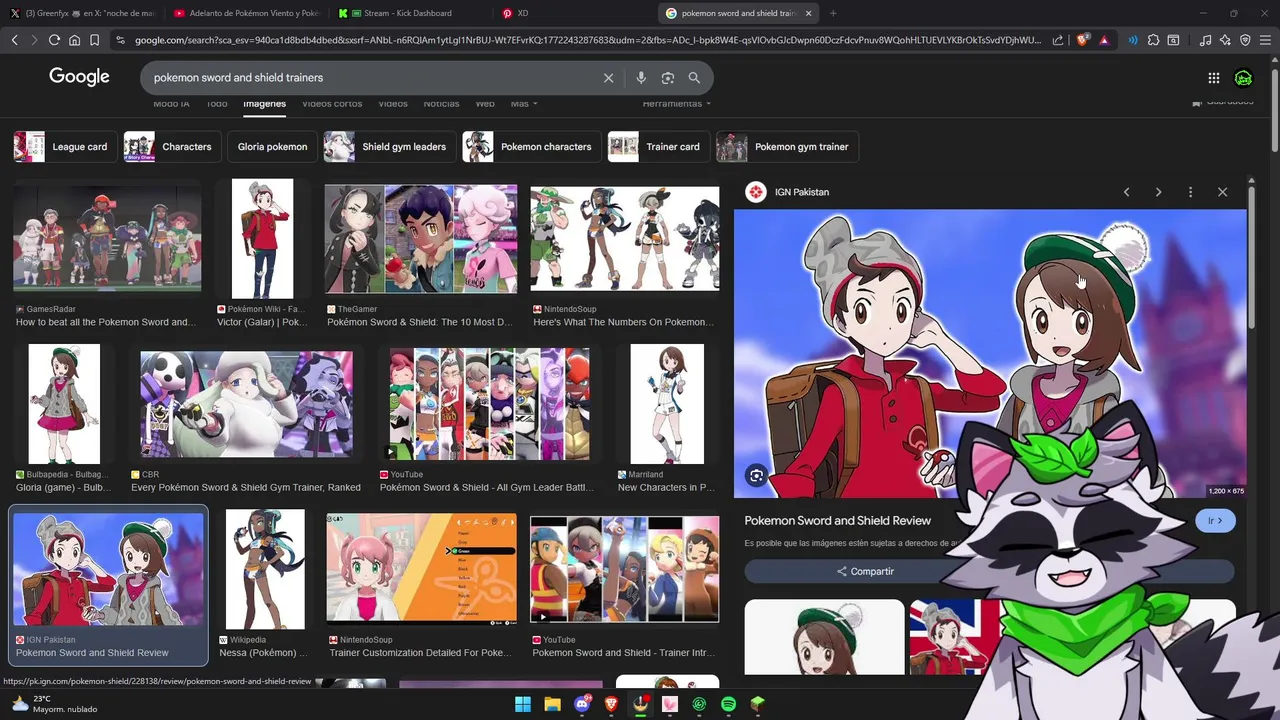Open a new browser tab
The height and width of the screenshot is (720, 1280).
(x=833, y=13)
